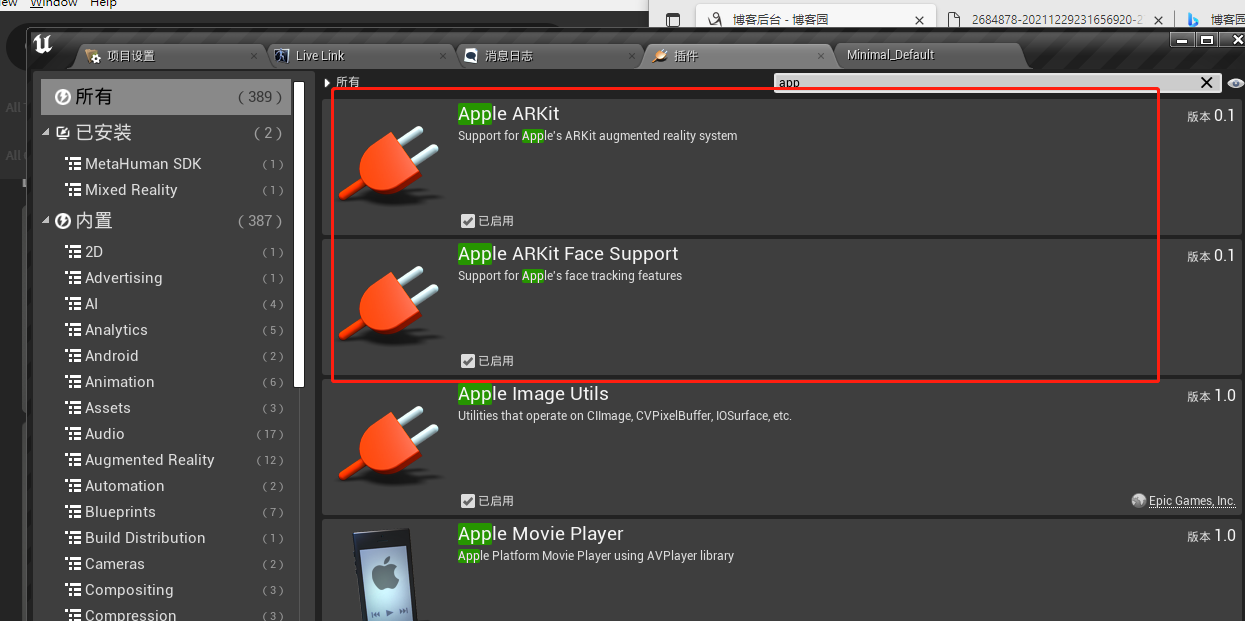Close the 项目设置 tab
Screen dimensions: 1245x621
pos(256,56)
